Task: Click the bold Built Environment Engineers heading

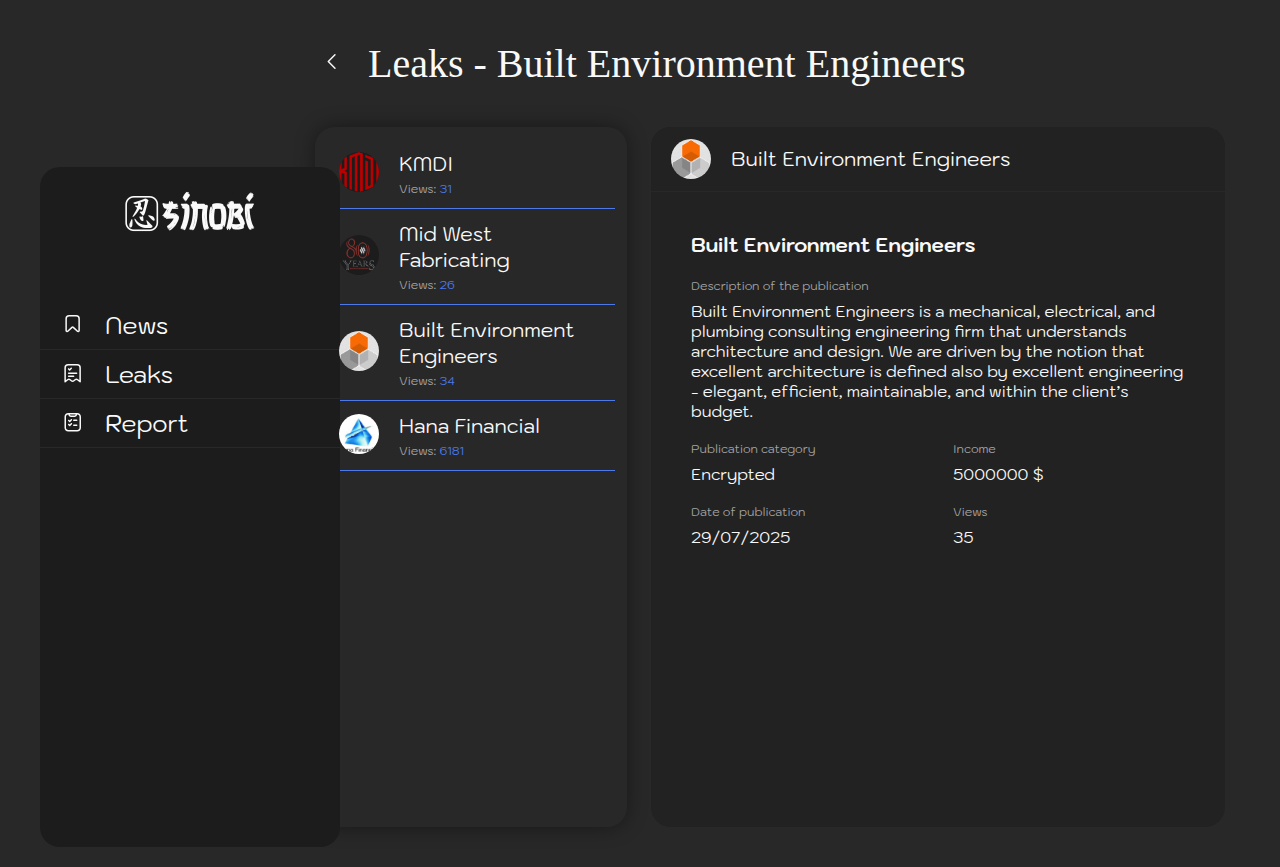Action: pyautogui.click(x=833, y=245)
